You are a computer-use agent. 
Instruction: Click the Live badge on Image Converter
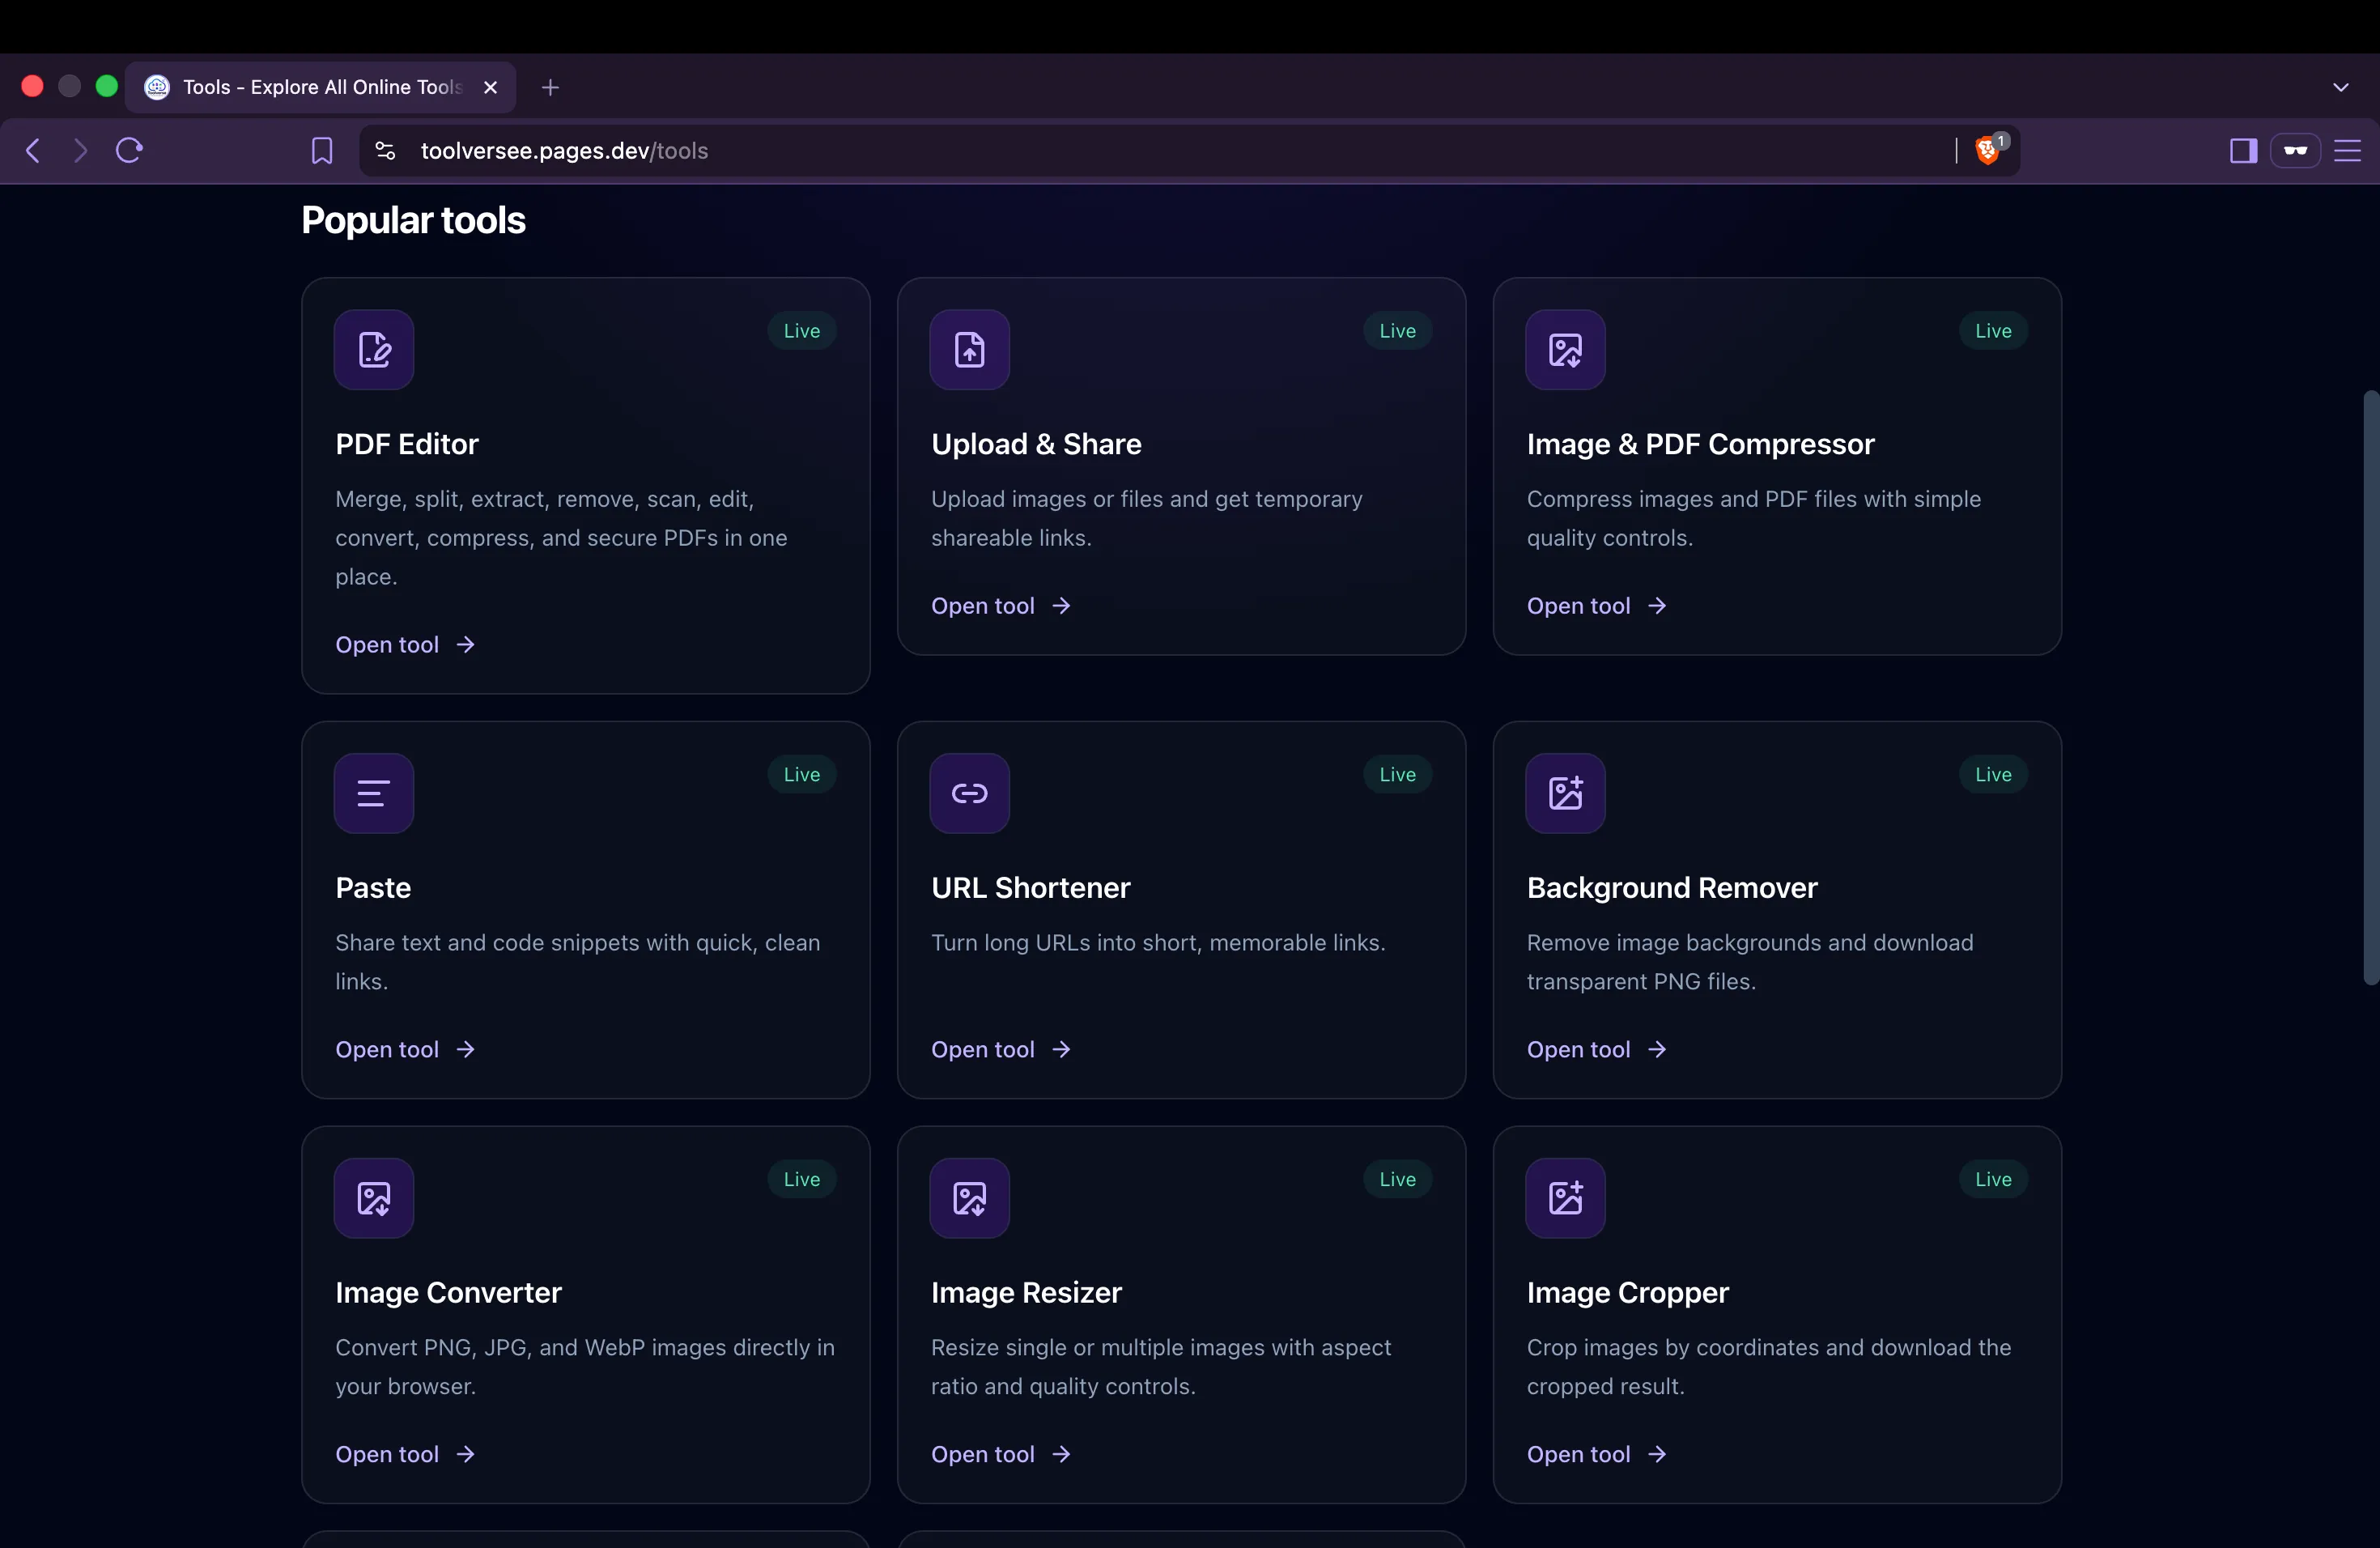pyautogui.click(x=802, y=1180)
